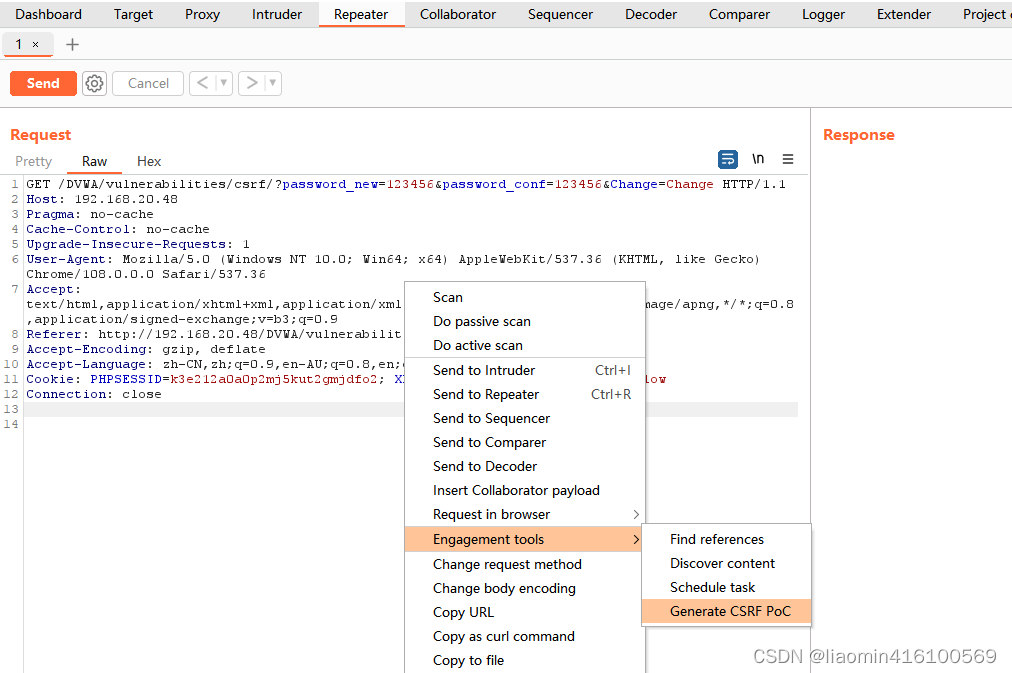Switch to the Dashboard tab

click(48, 14)
